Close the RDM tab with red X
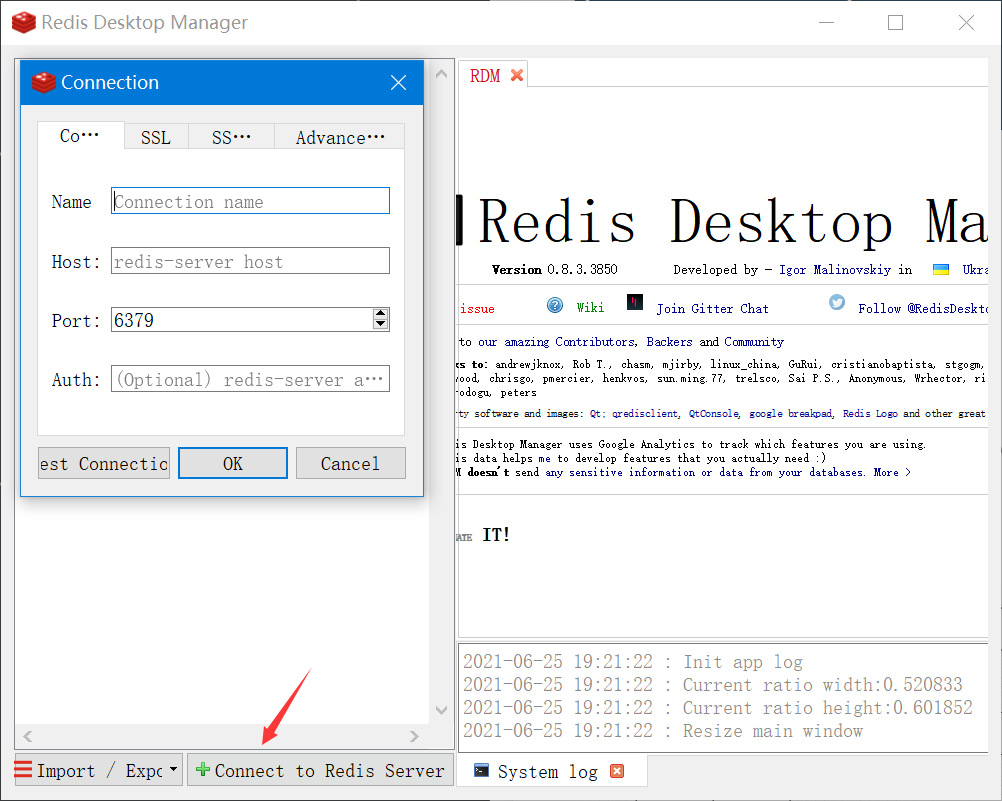 517,75
